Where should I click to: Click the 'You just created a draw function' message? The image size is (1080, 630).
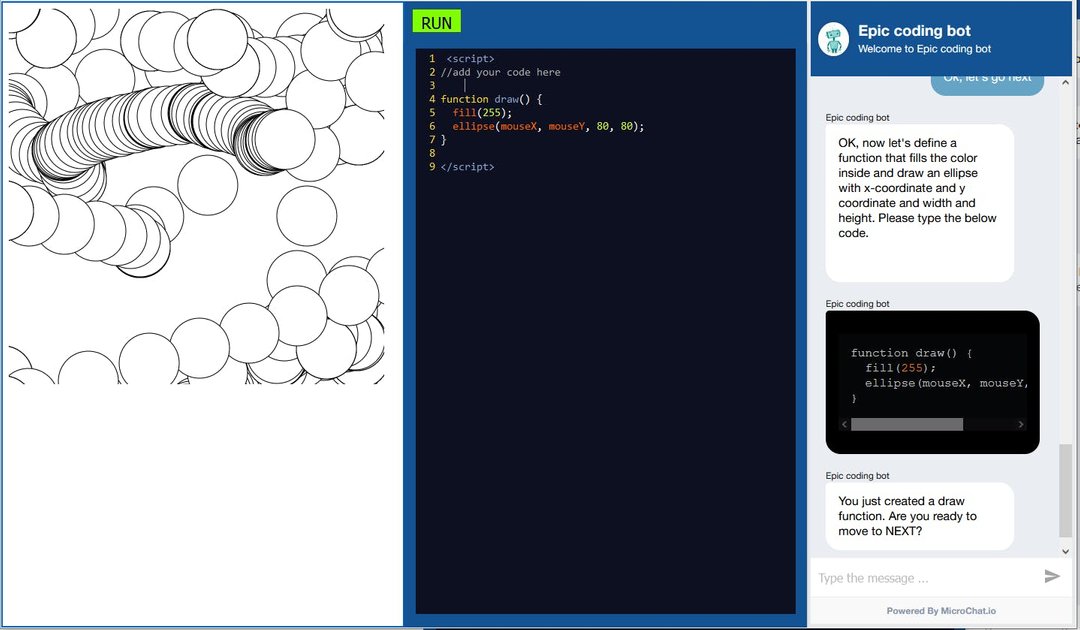point(919,516)
